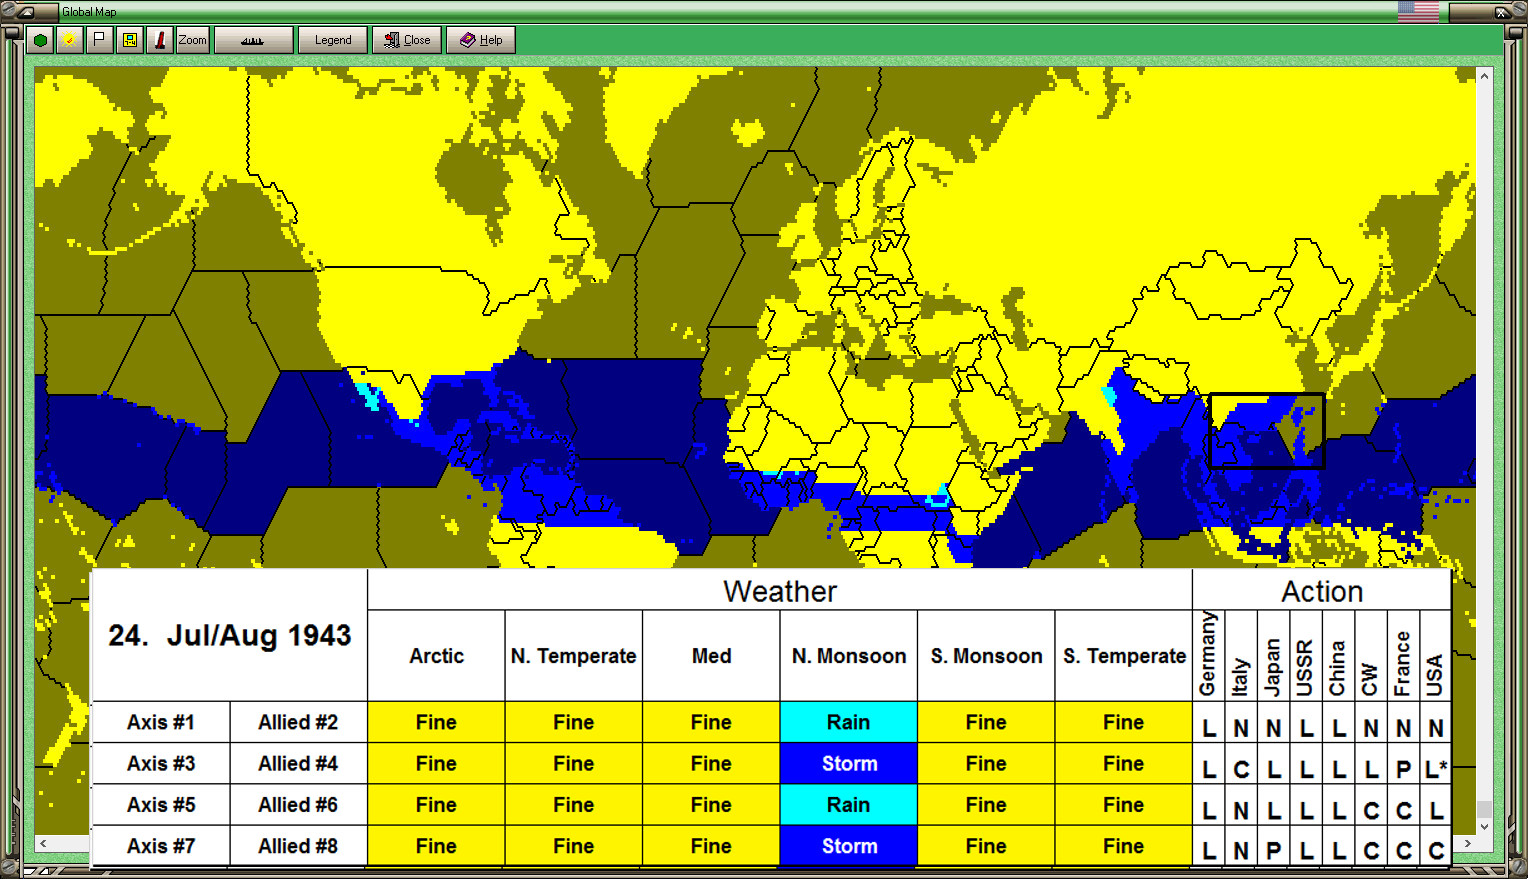Image resolution: width=1528 pixels, height=879 pixels.
Task: Select the Storm cell in the Axis #3 row
Action: (x=848, y=763)
